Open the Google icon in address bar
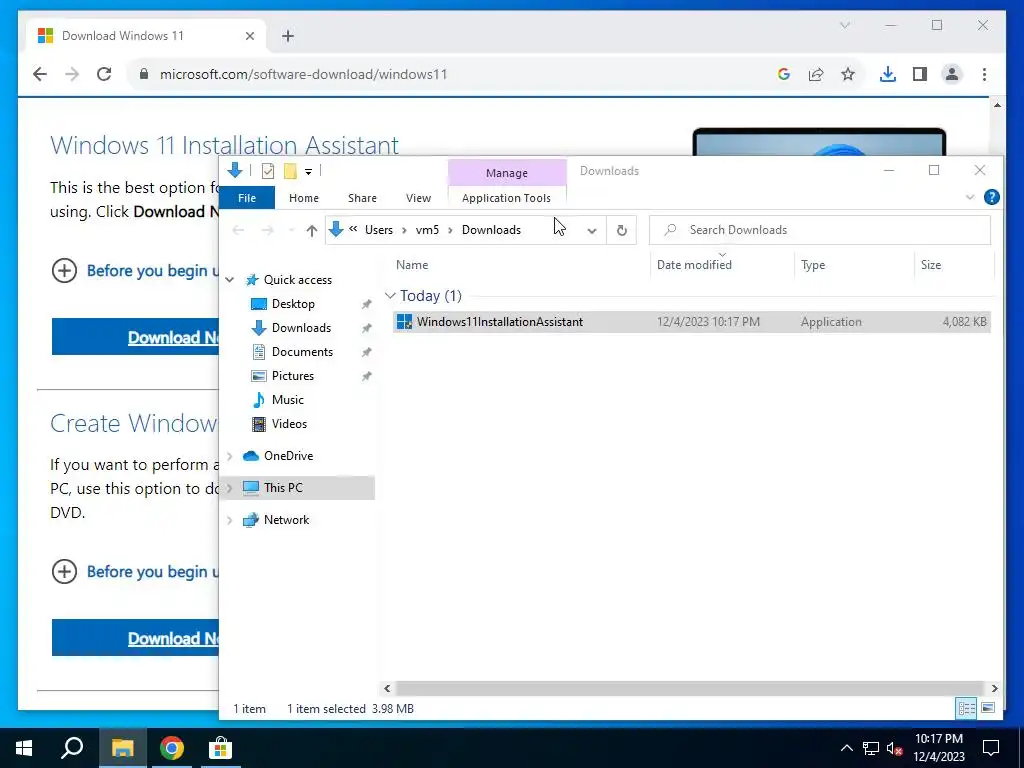 point(784,74)
